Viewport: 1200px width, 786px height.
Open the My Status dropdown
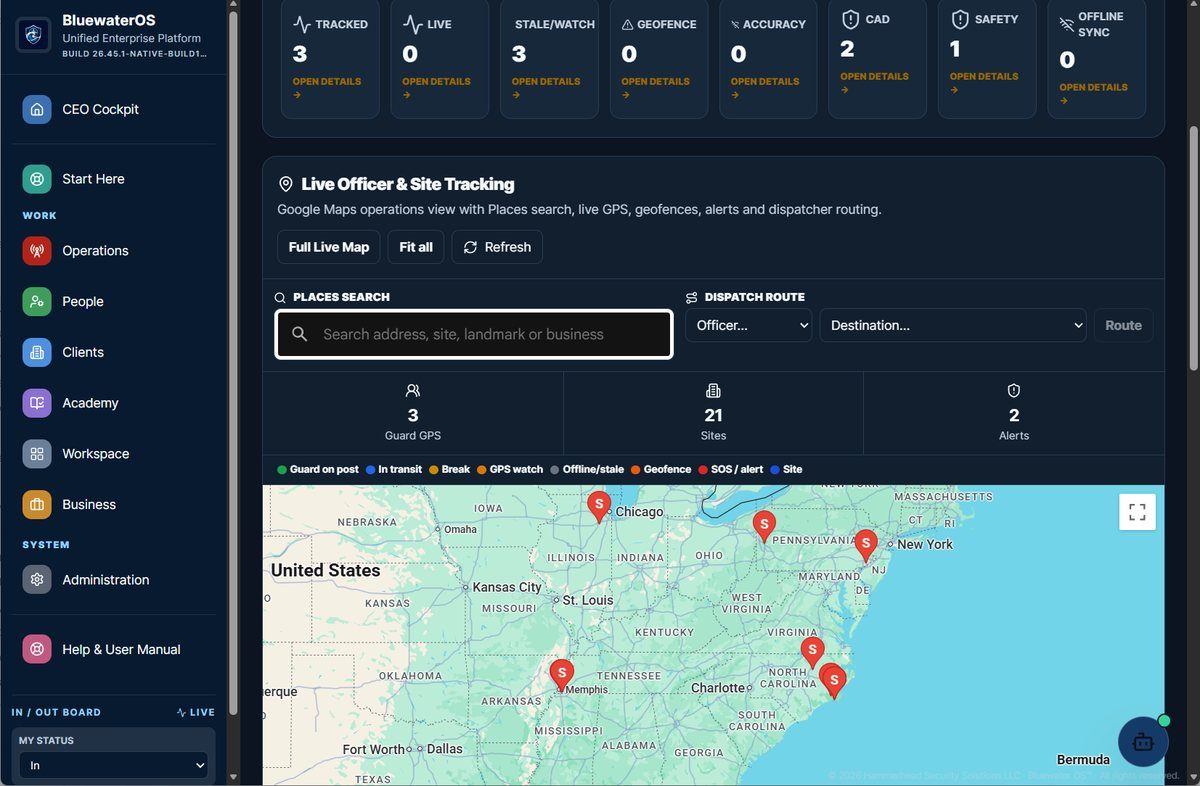coord(113,765)
